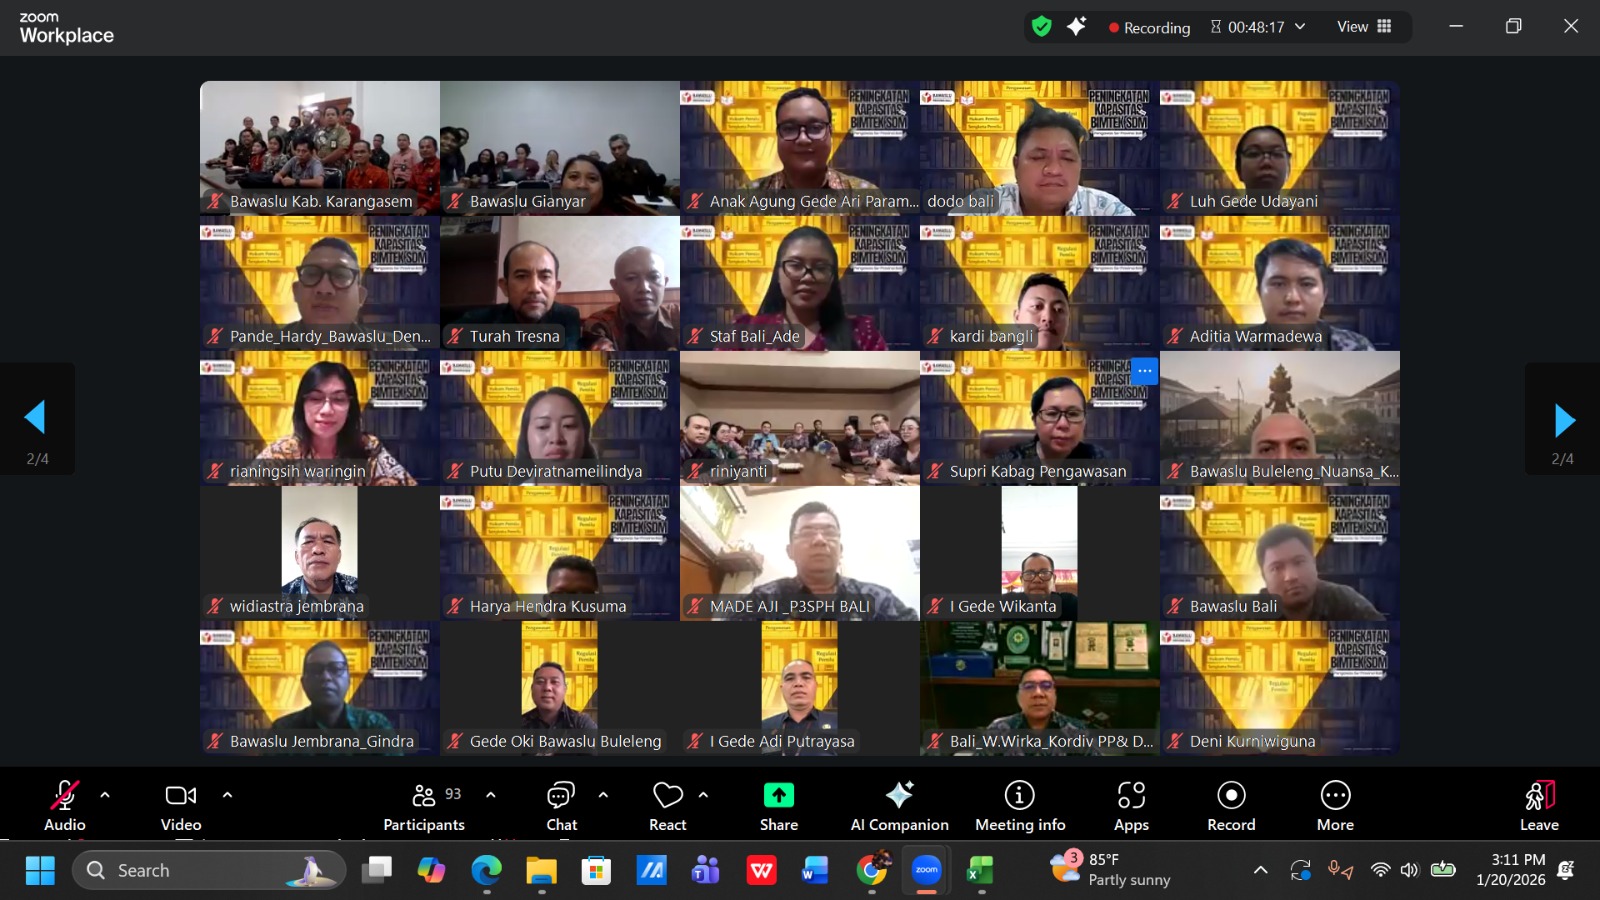
Task: Open Meeting info
Action: (1019, 805)
